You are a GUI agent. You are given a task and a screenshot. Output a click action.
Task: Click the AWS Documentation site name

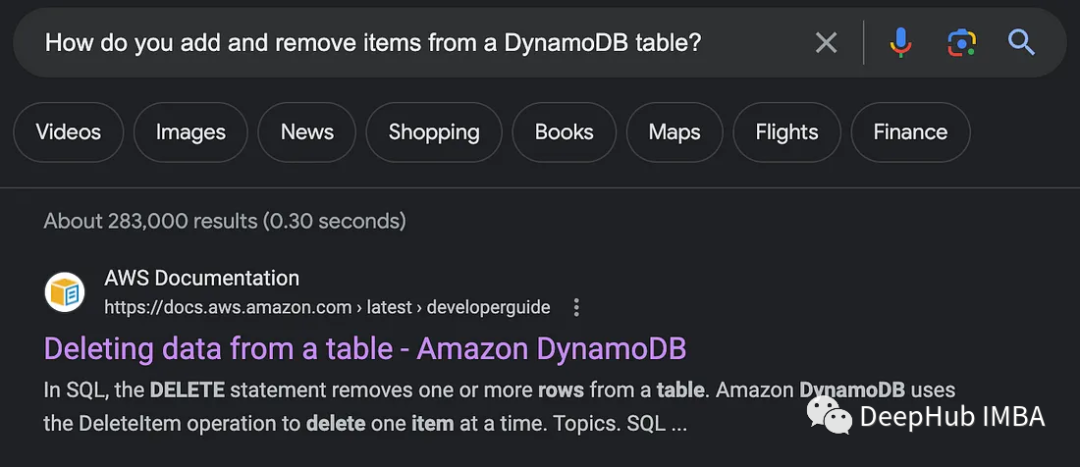pos(202,278)
